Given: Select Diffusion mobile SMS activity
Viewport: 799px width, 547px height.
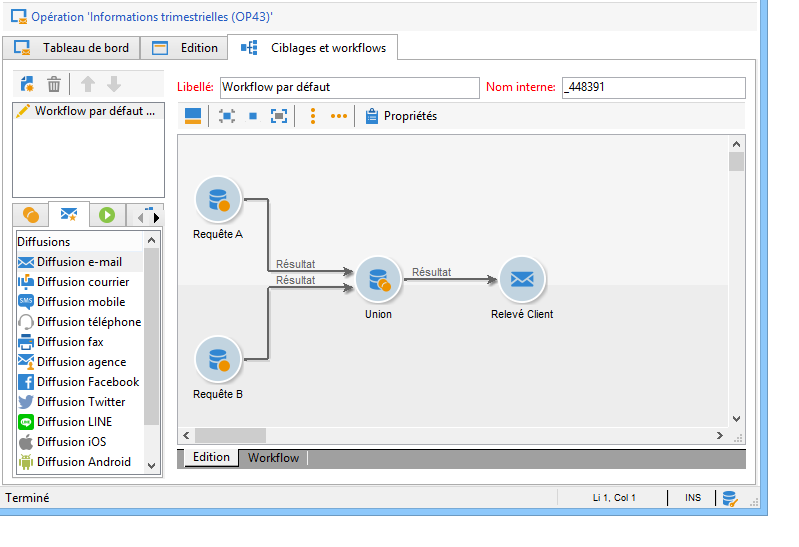Looking at the screenshot, I should (x=80, y=302).
